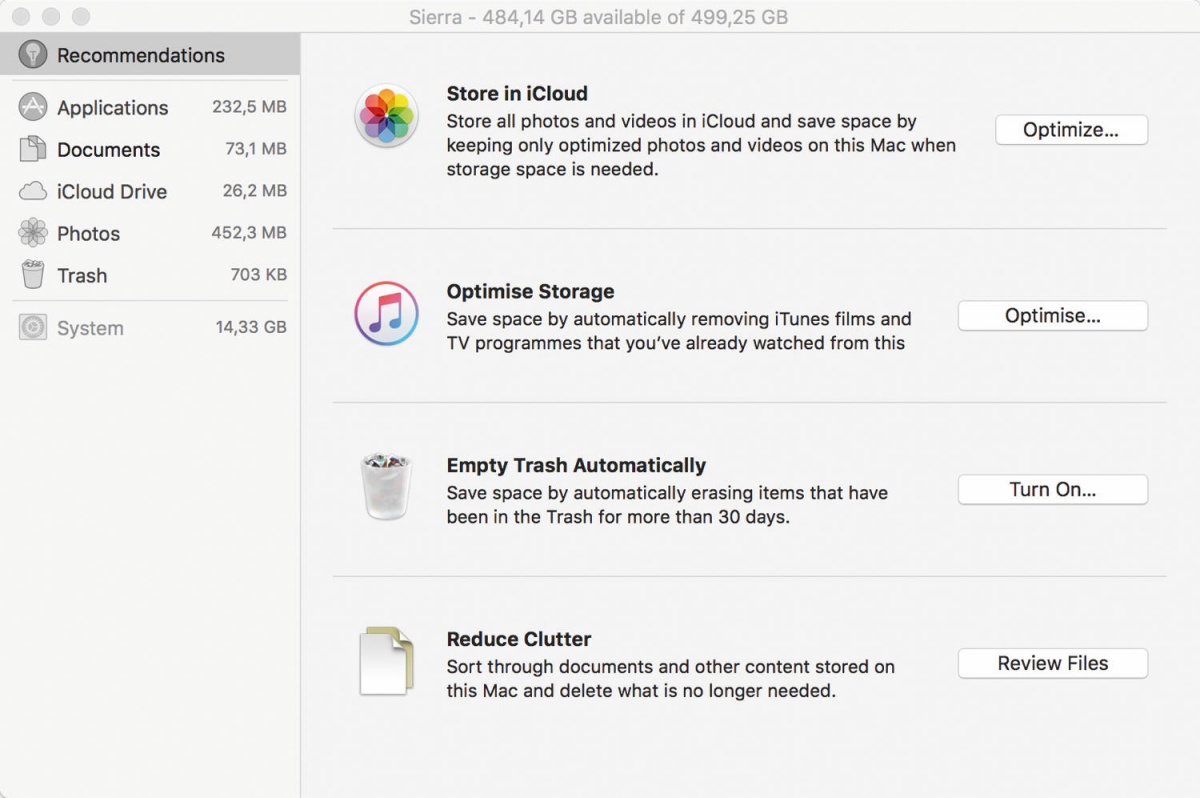Click the Photos flower sidebar icon
The image size is (1200, 798).
pyautogui.click(x=33, y=233)
